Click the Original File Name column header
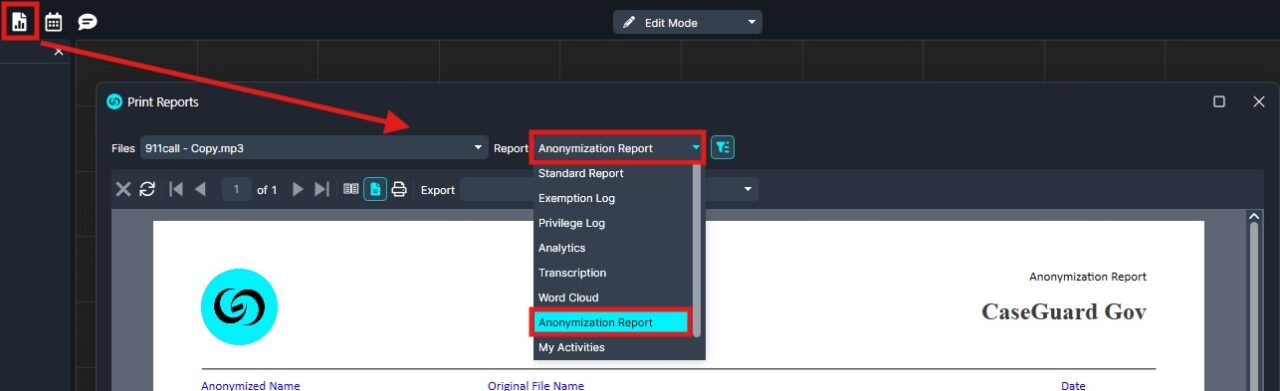The width and height of the screenshot is (1280, 391). tap(536, 386)
